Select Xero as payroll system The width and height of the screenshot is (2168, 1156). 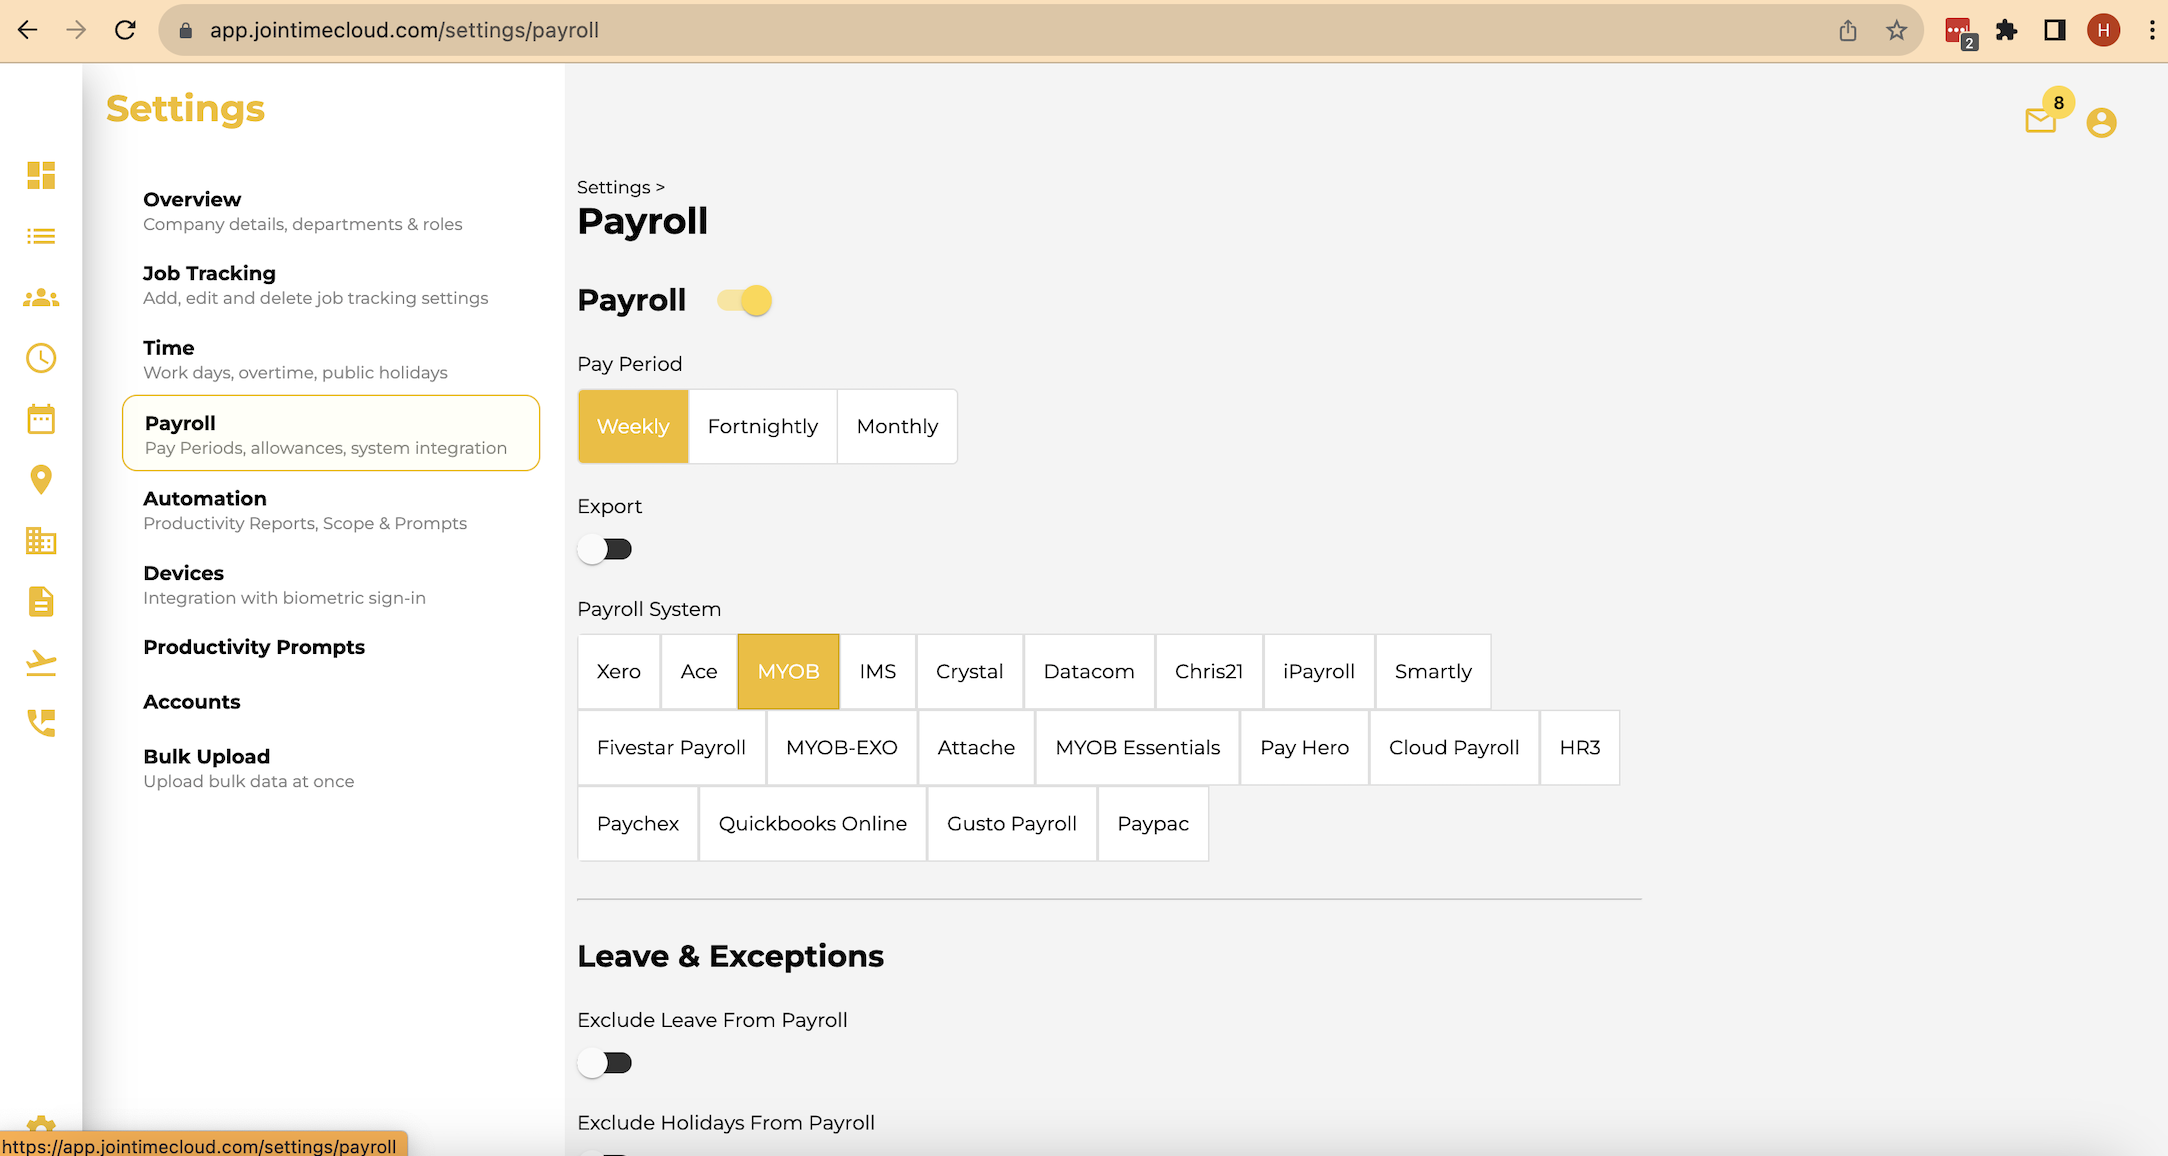[618, 671]
